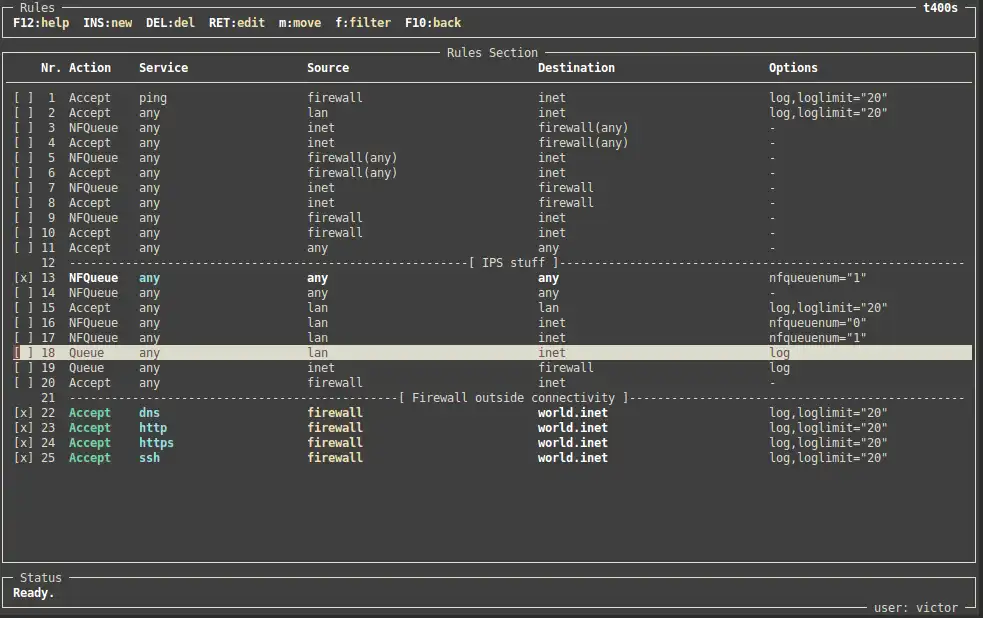Toggle checkbox of highlighted rule 18
Screen dimensions: 983x618
point(23,353)
